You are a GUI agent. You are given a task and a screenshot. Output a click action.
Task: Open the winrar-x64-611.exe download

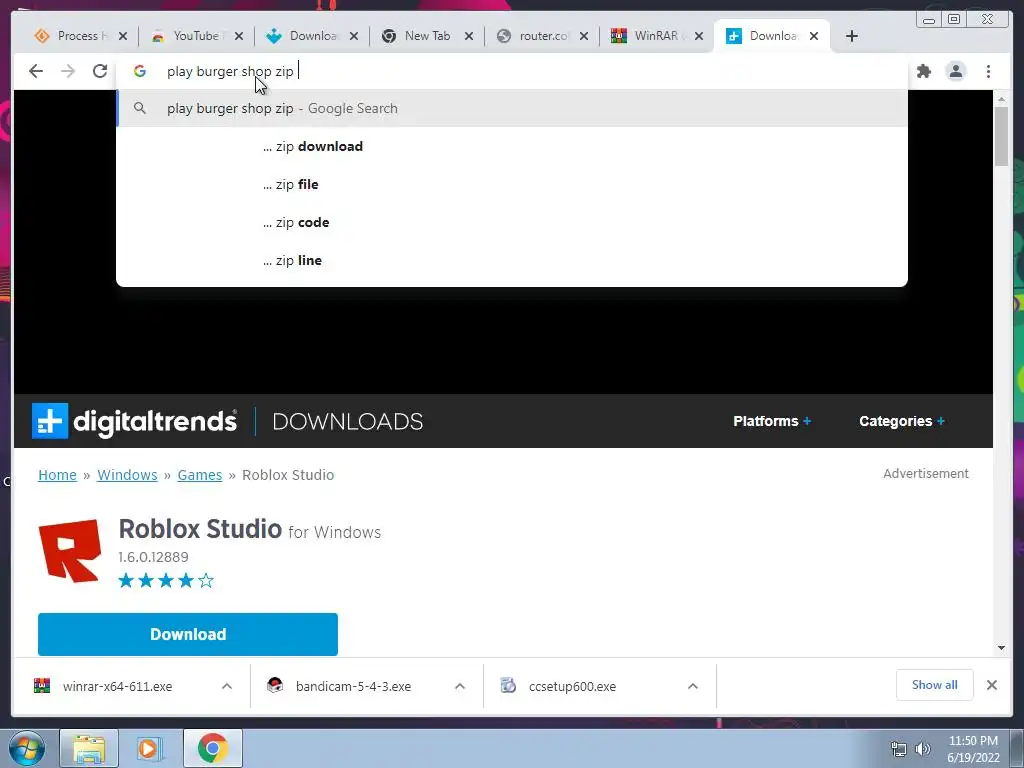click(118, 686)
